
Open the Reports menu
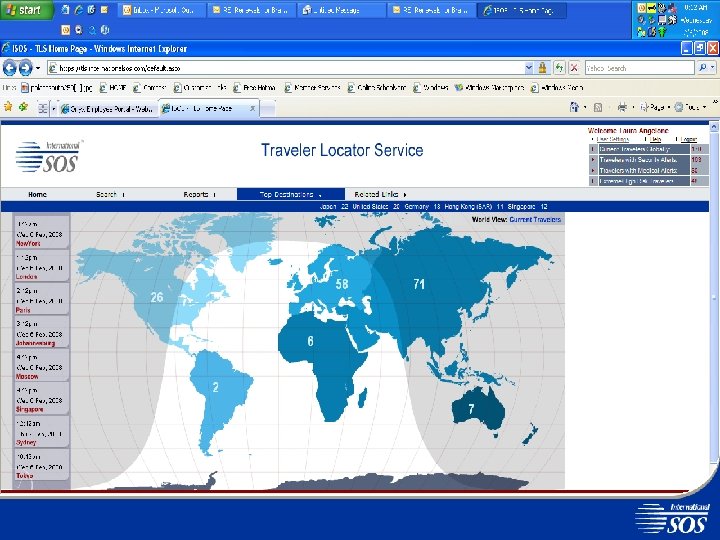[199, 194]
